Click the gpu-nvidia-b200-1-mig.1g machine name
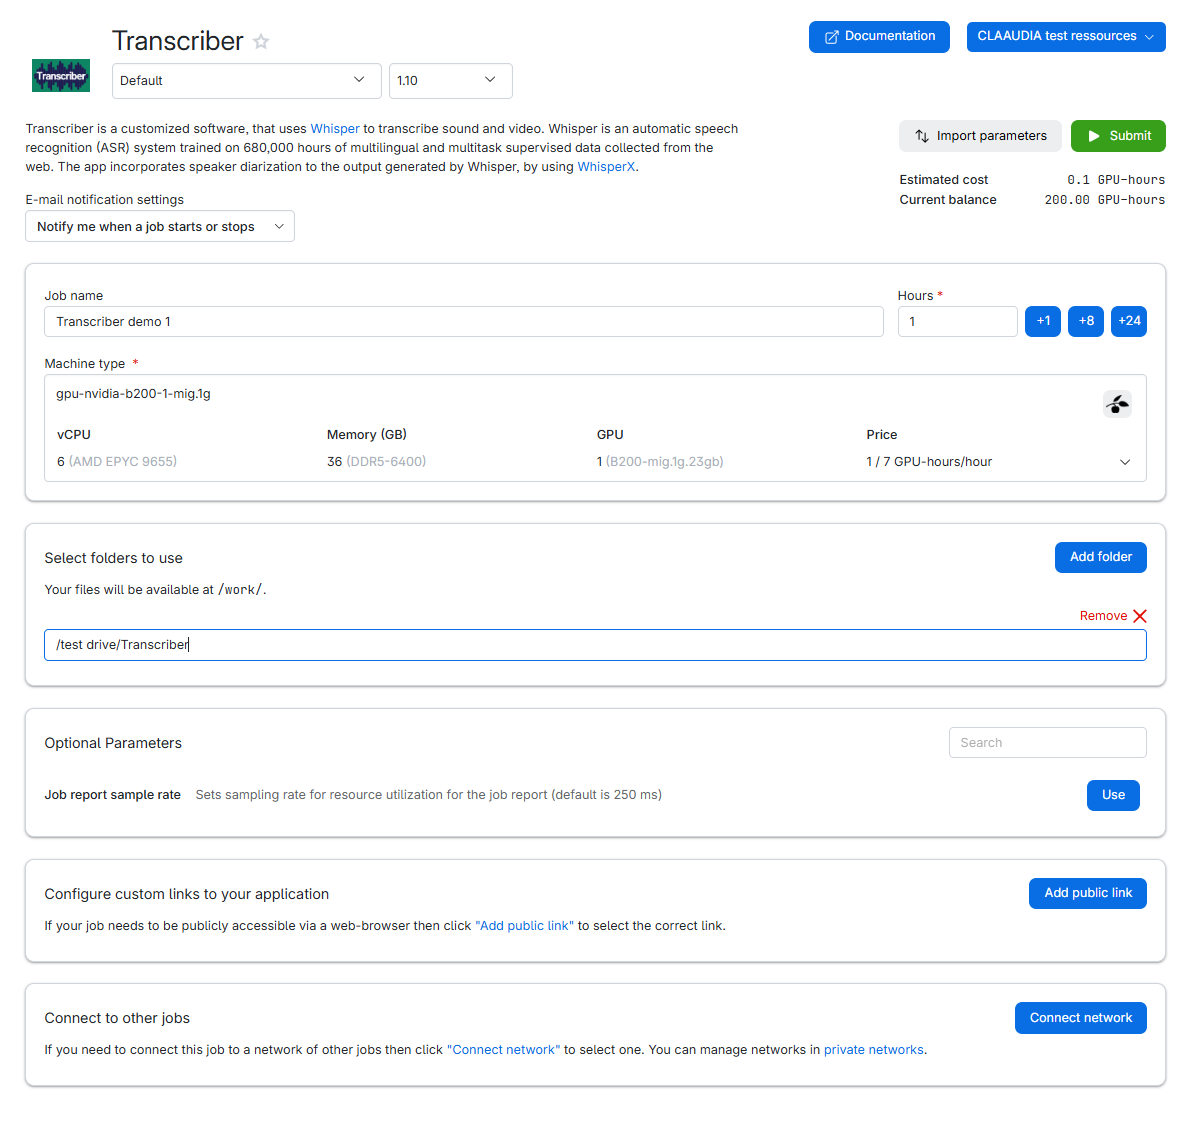 tap(133, 394)
